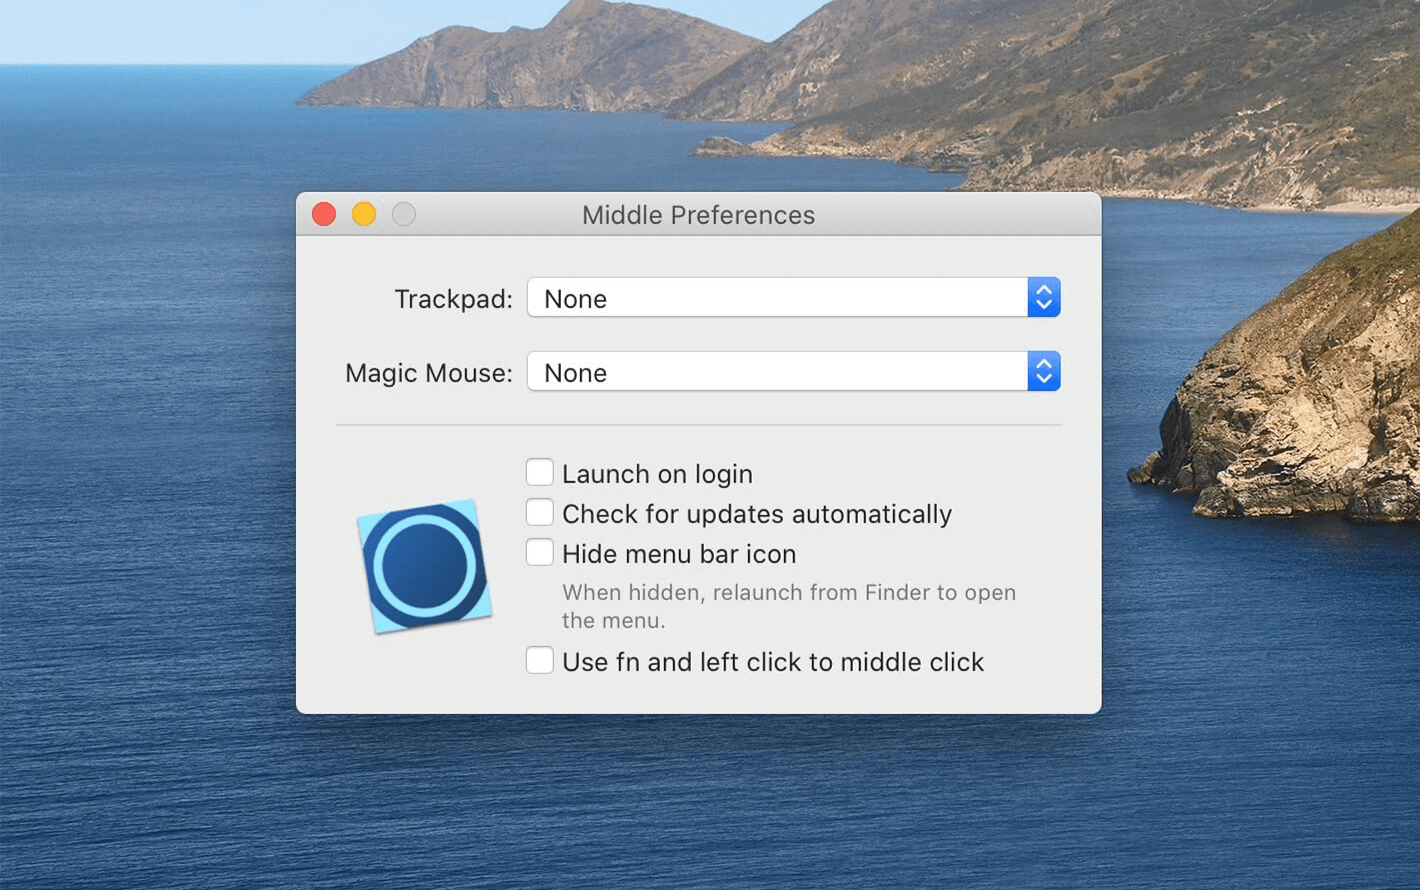This screenshot has height=890, width=1420.
Task: Open the Trackpad gesture dropdown
Action: pyautogui.click(x=793, y=298)
